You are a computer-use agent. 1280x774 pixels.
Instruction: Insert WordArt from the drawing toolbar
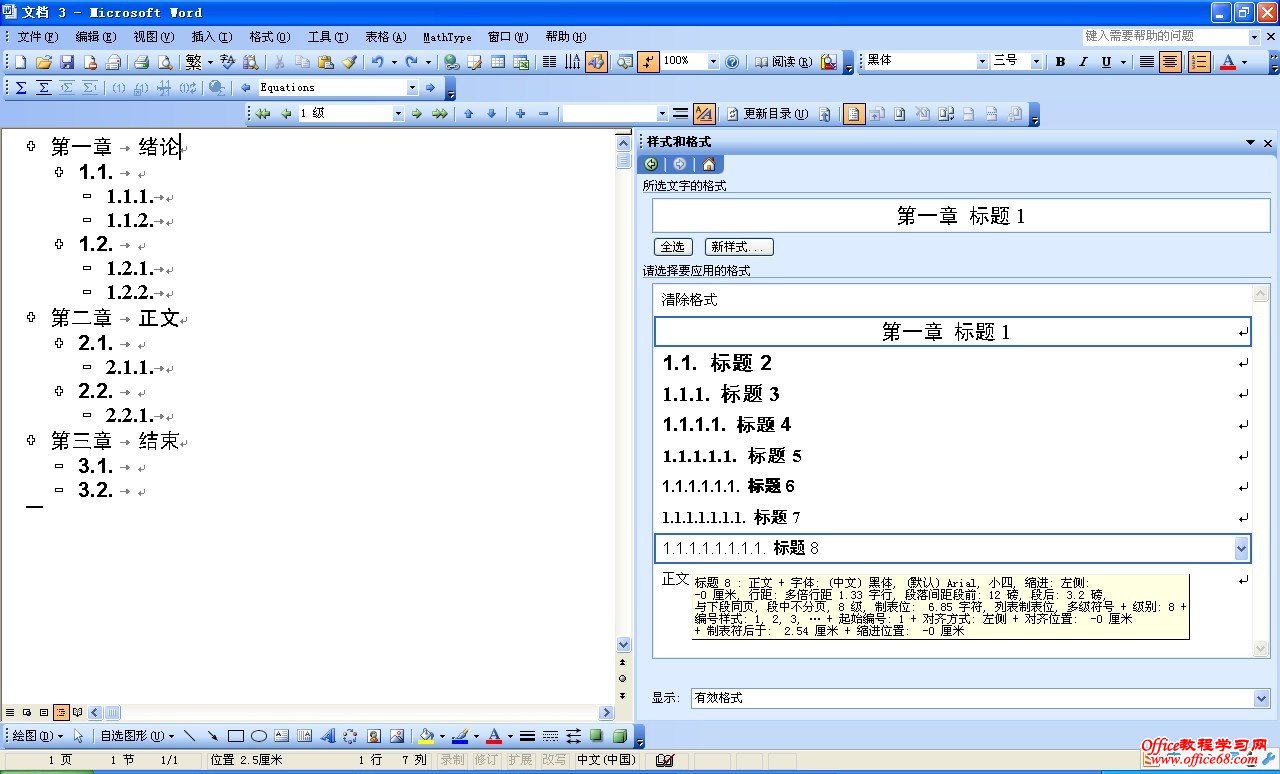(329, 736)
